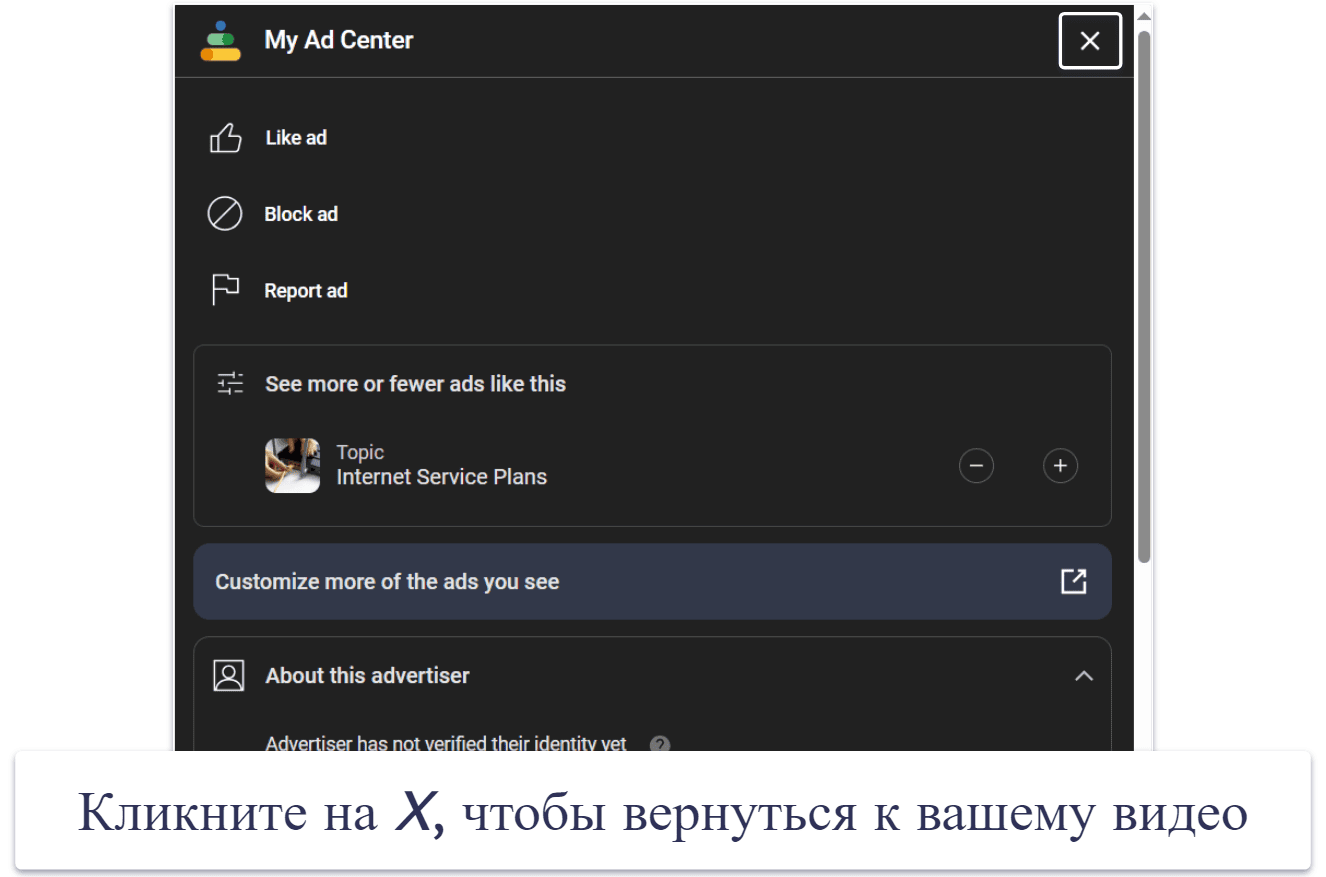
Task: Click the advertiser profile icon
Action: point(229,676)
